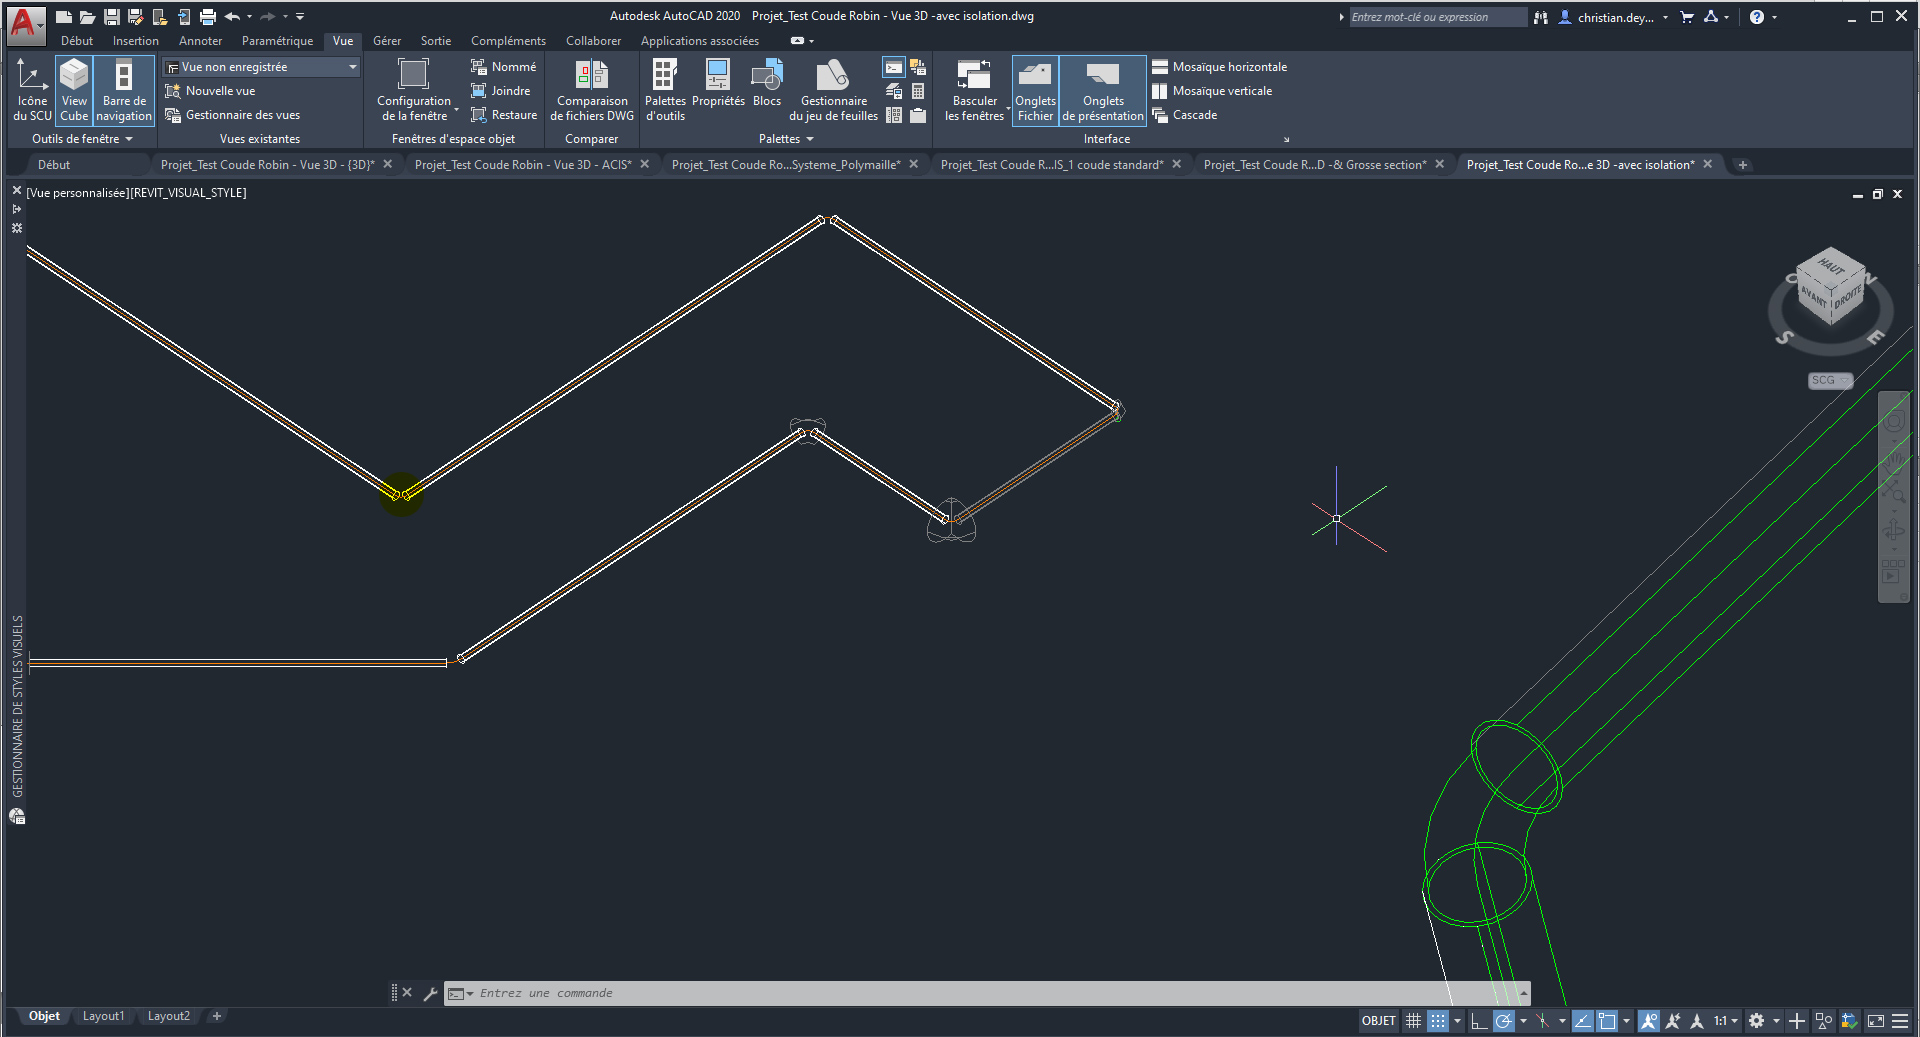Open Gestionnaire du jeu de feuilles
The height and width of the screenshot is (1037, 1920).
click(x=833, y=90)
